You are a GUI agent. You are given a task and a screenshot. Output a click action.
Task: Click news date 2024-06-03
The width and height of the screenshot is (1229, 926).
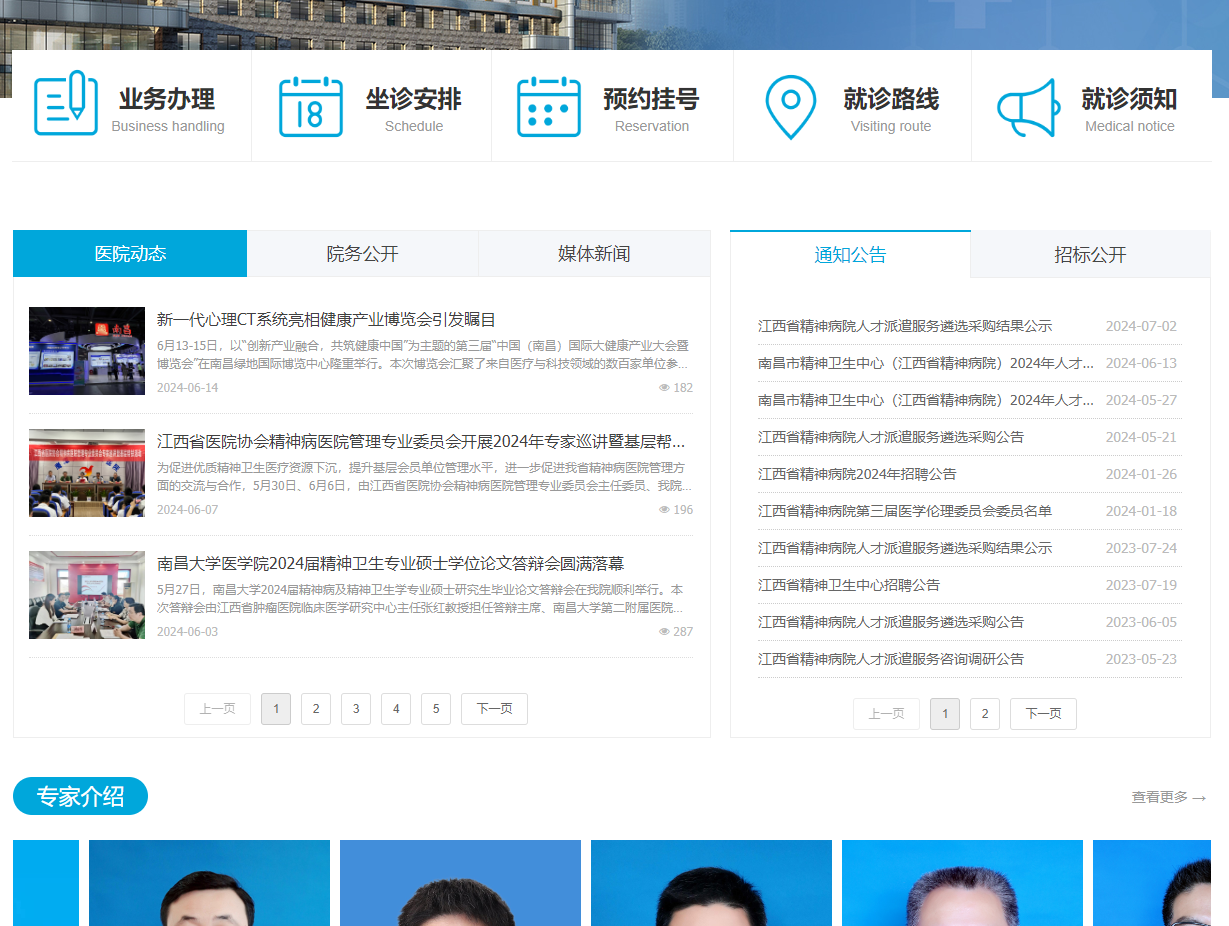tap(187, 632)
